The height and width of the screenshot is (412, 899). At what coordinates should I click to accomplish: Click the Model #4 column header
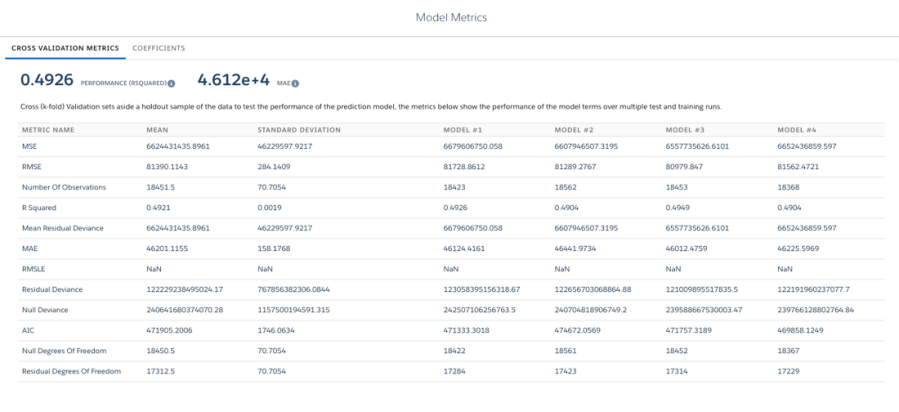pos(797,130)
